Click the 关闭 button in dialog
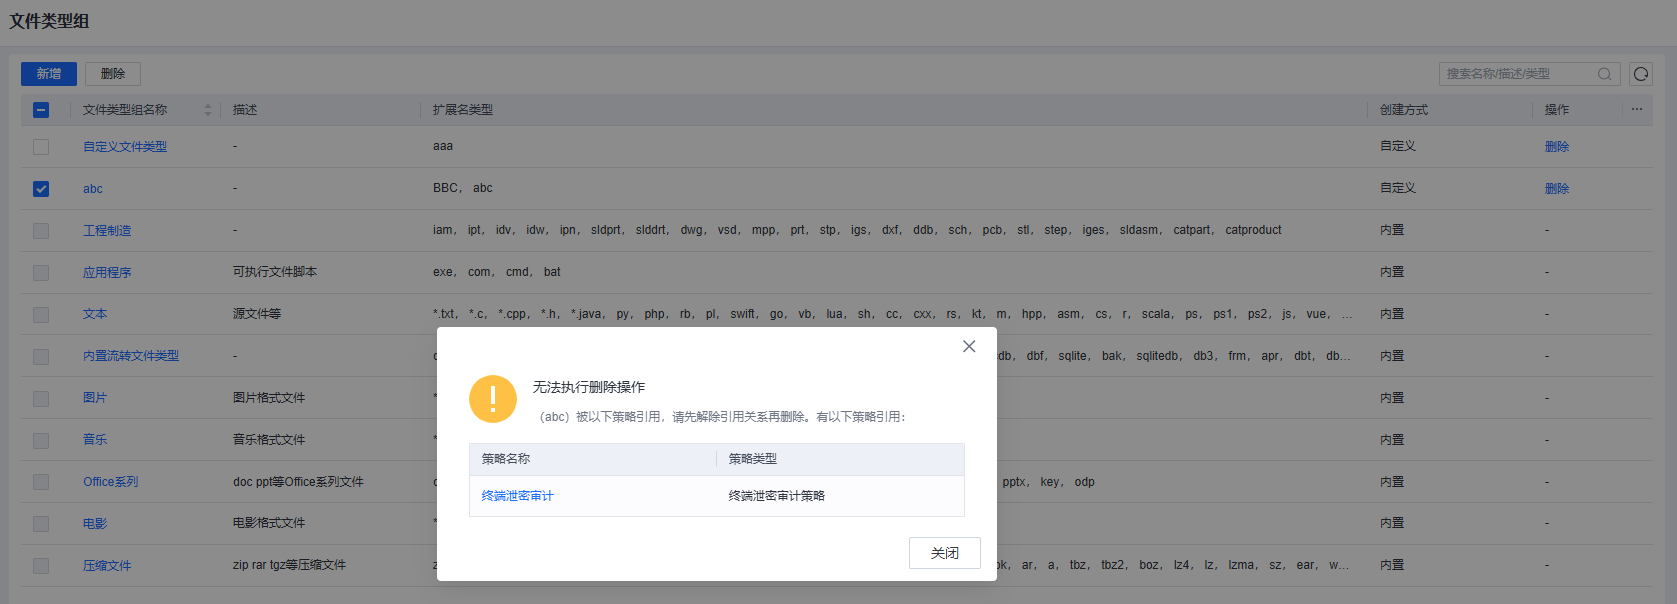Image resolution: width=1677 pixels, height=604 pixels. [x=944, y=553]
